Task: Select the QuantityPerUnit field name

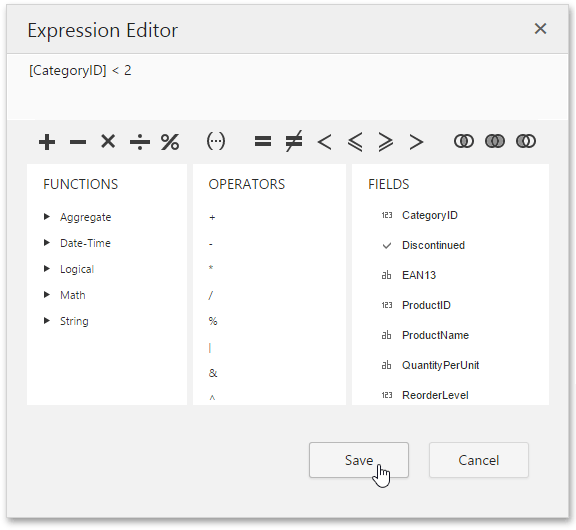Action: point(440,365)
